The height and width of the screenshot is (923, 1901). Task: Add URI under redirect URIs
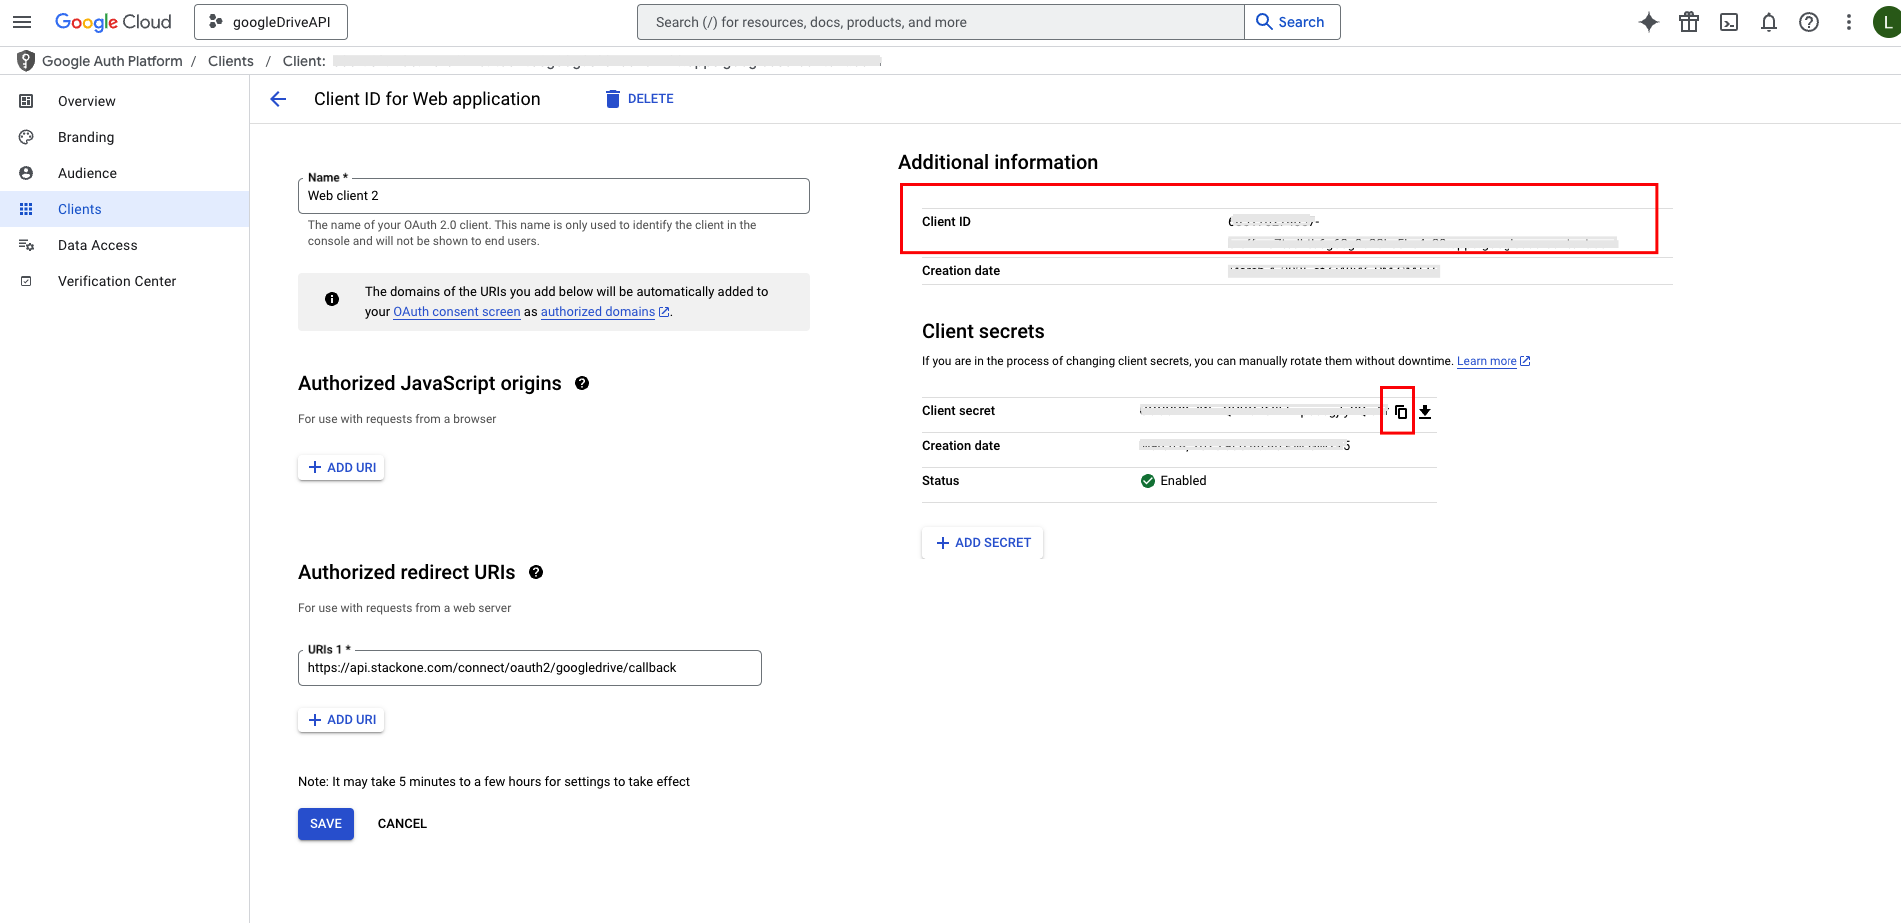pyautogui.click(x=341, y=719)
